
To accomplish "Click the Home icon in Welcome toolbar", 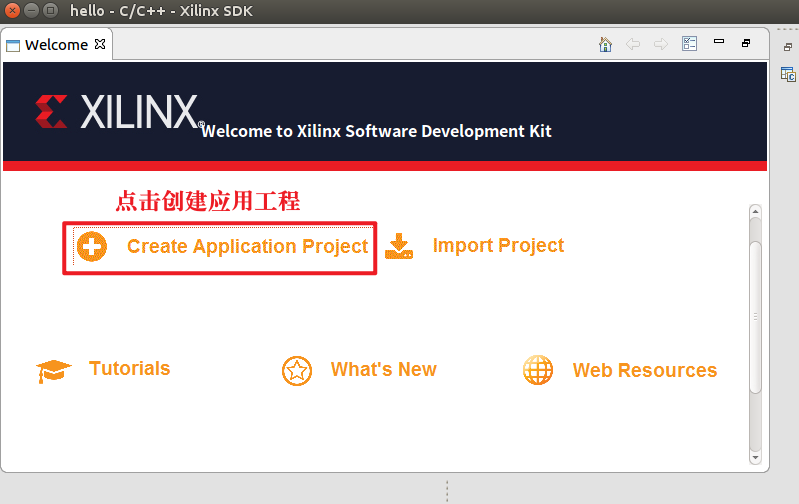I will pyautogui.click(x=605, y=44).
